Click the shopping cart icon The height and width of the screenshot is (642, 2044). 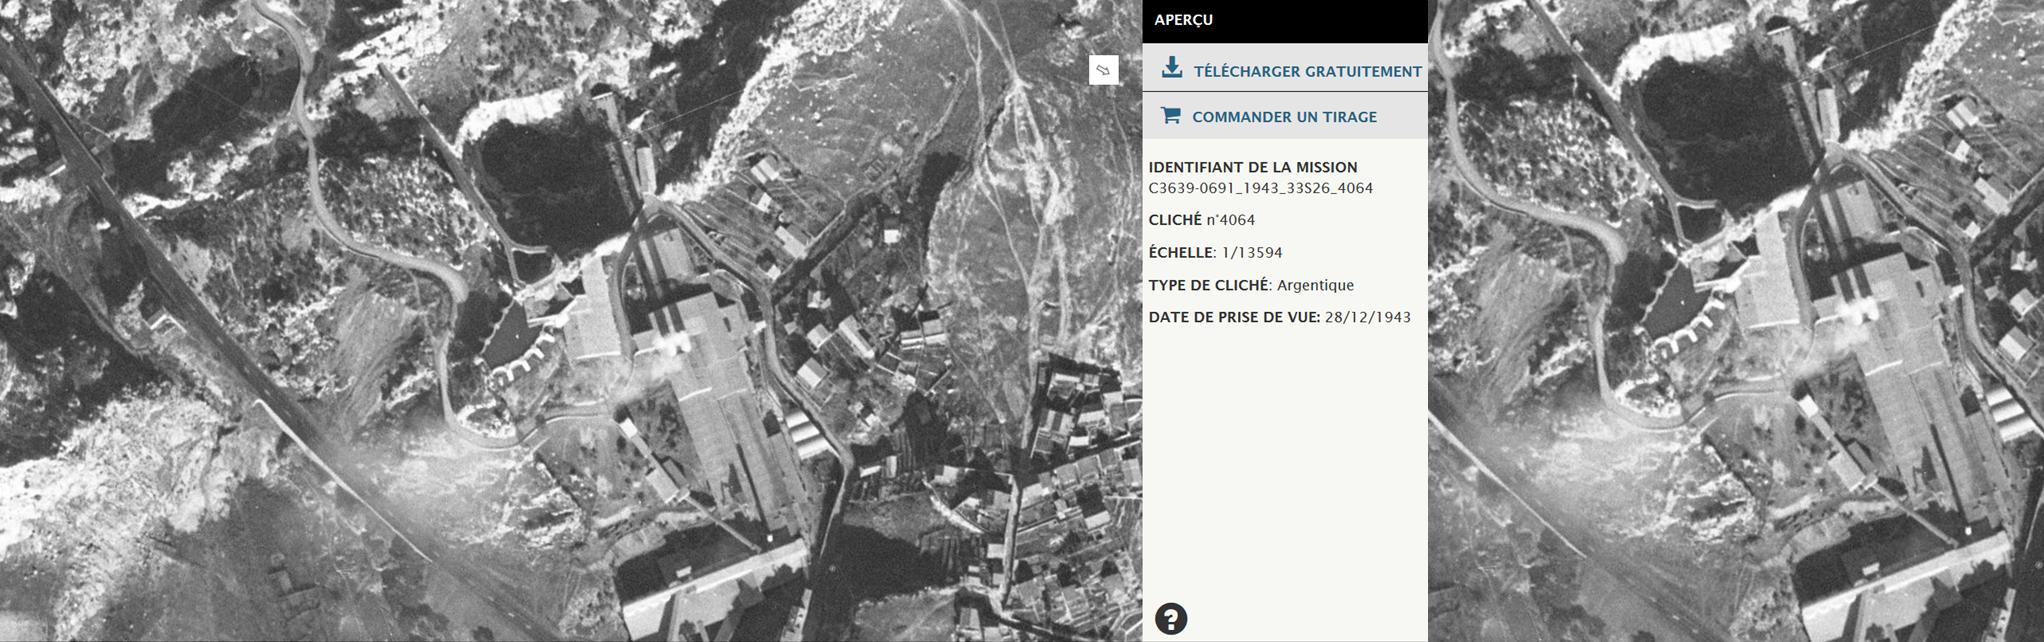pyautogui.click(x=1170, y=115)
